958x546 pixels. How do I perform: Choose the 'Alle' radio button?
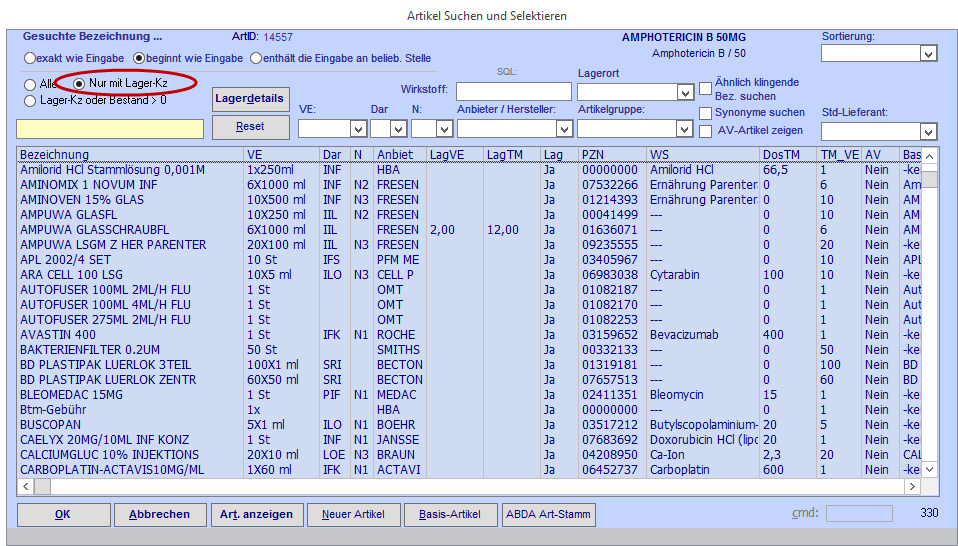tap(30, 84)
